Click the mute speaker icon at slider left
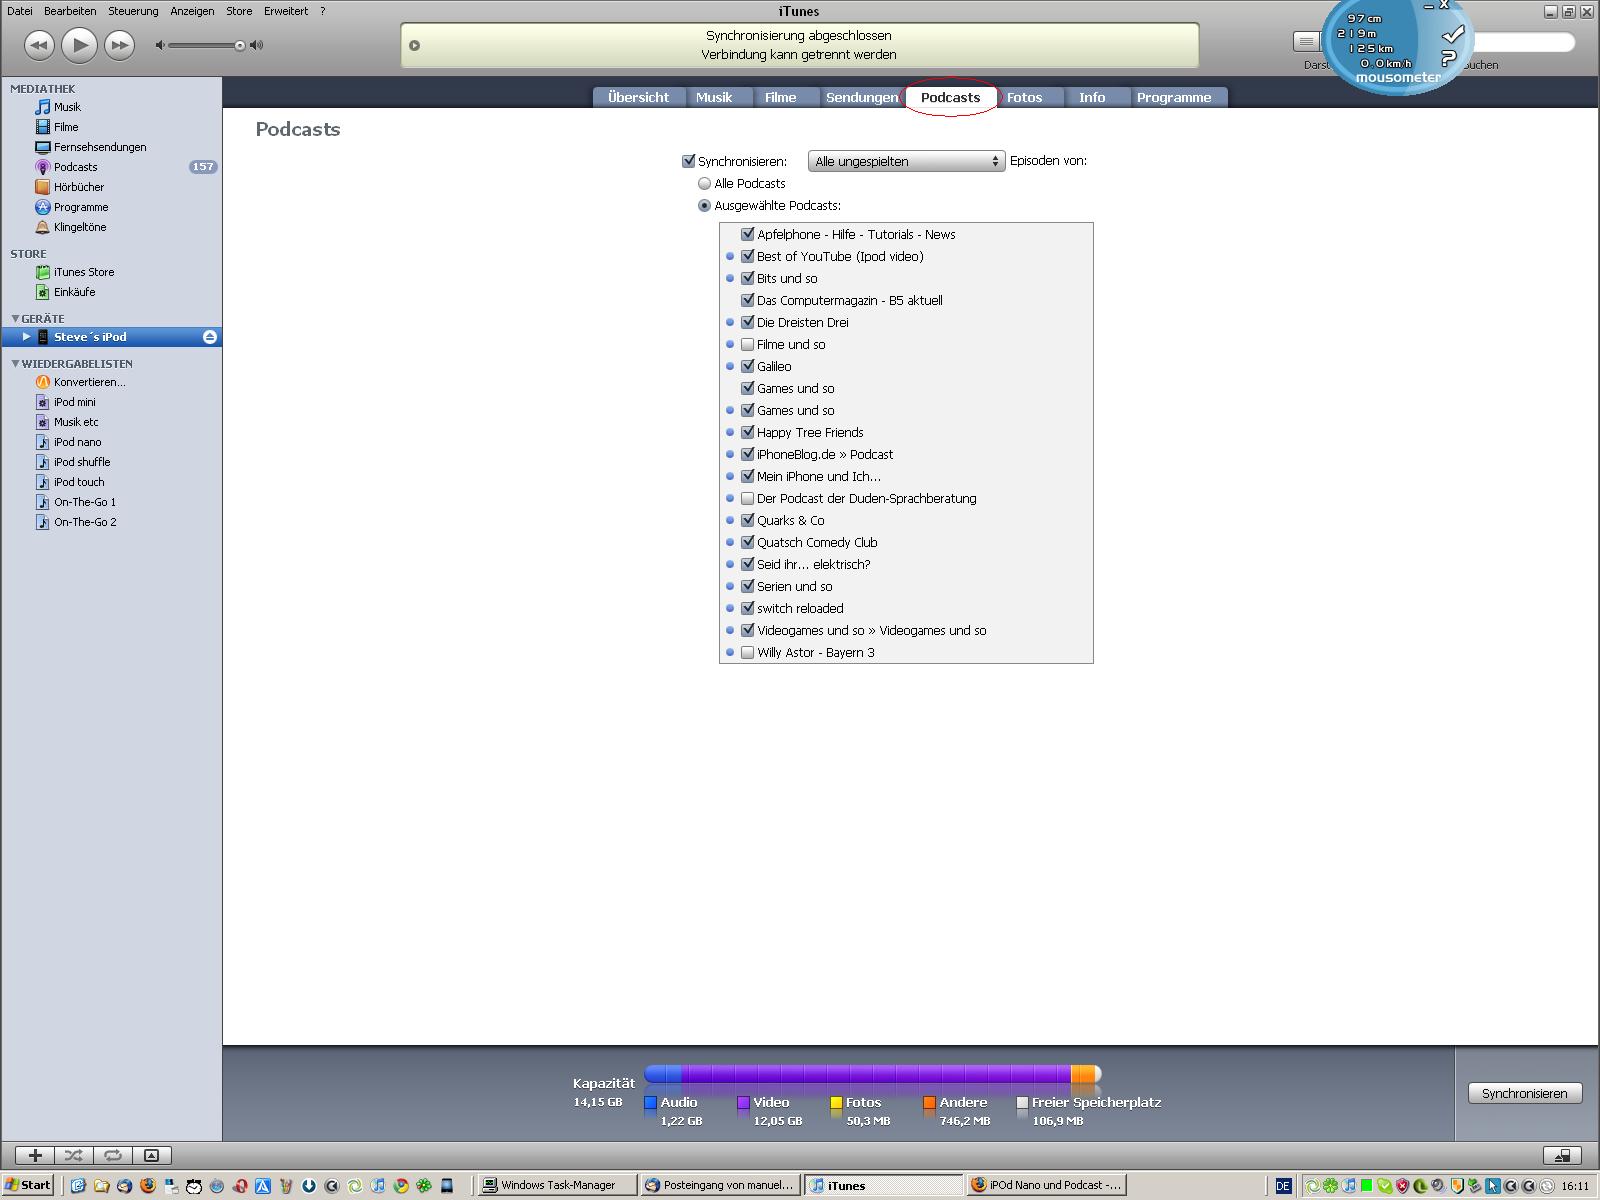 [161, 45]
